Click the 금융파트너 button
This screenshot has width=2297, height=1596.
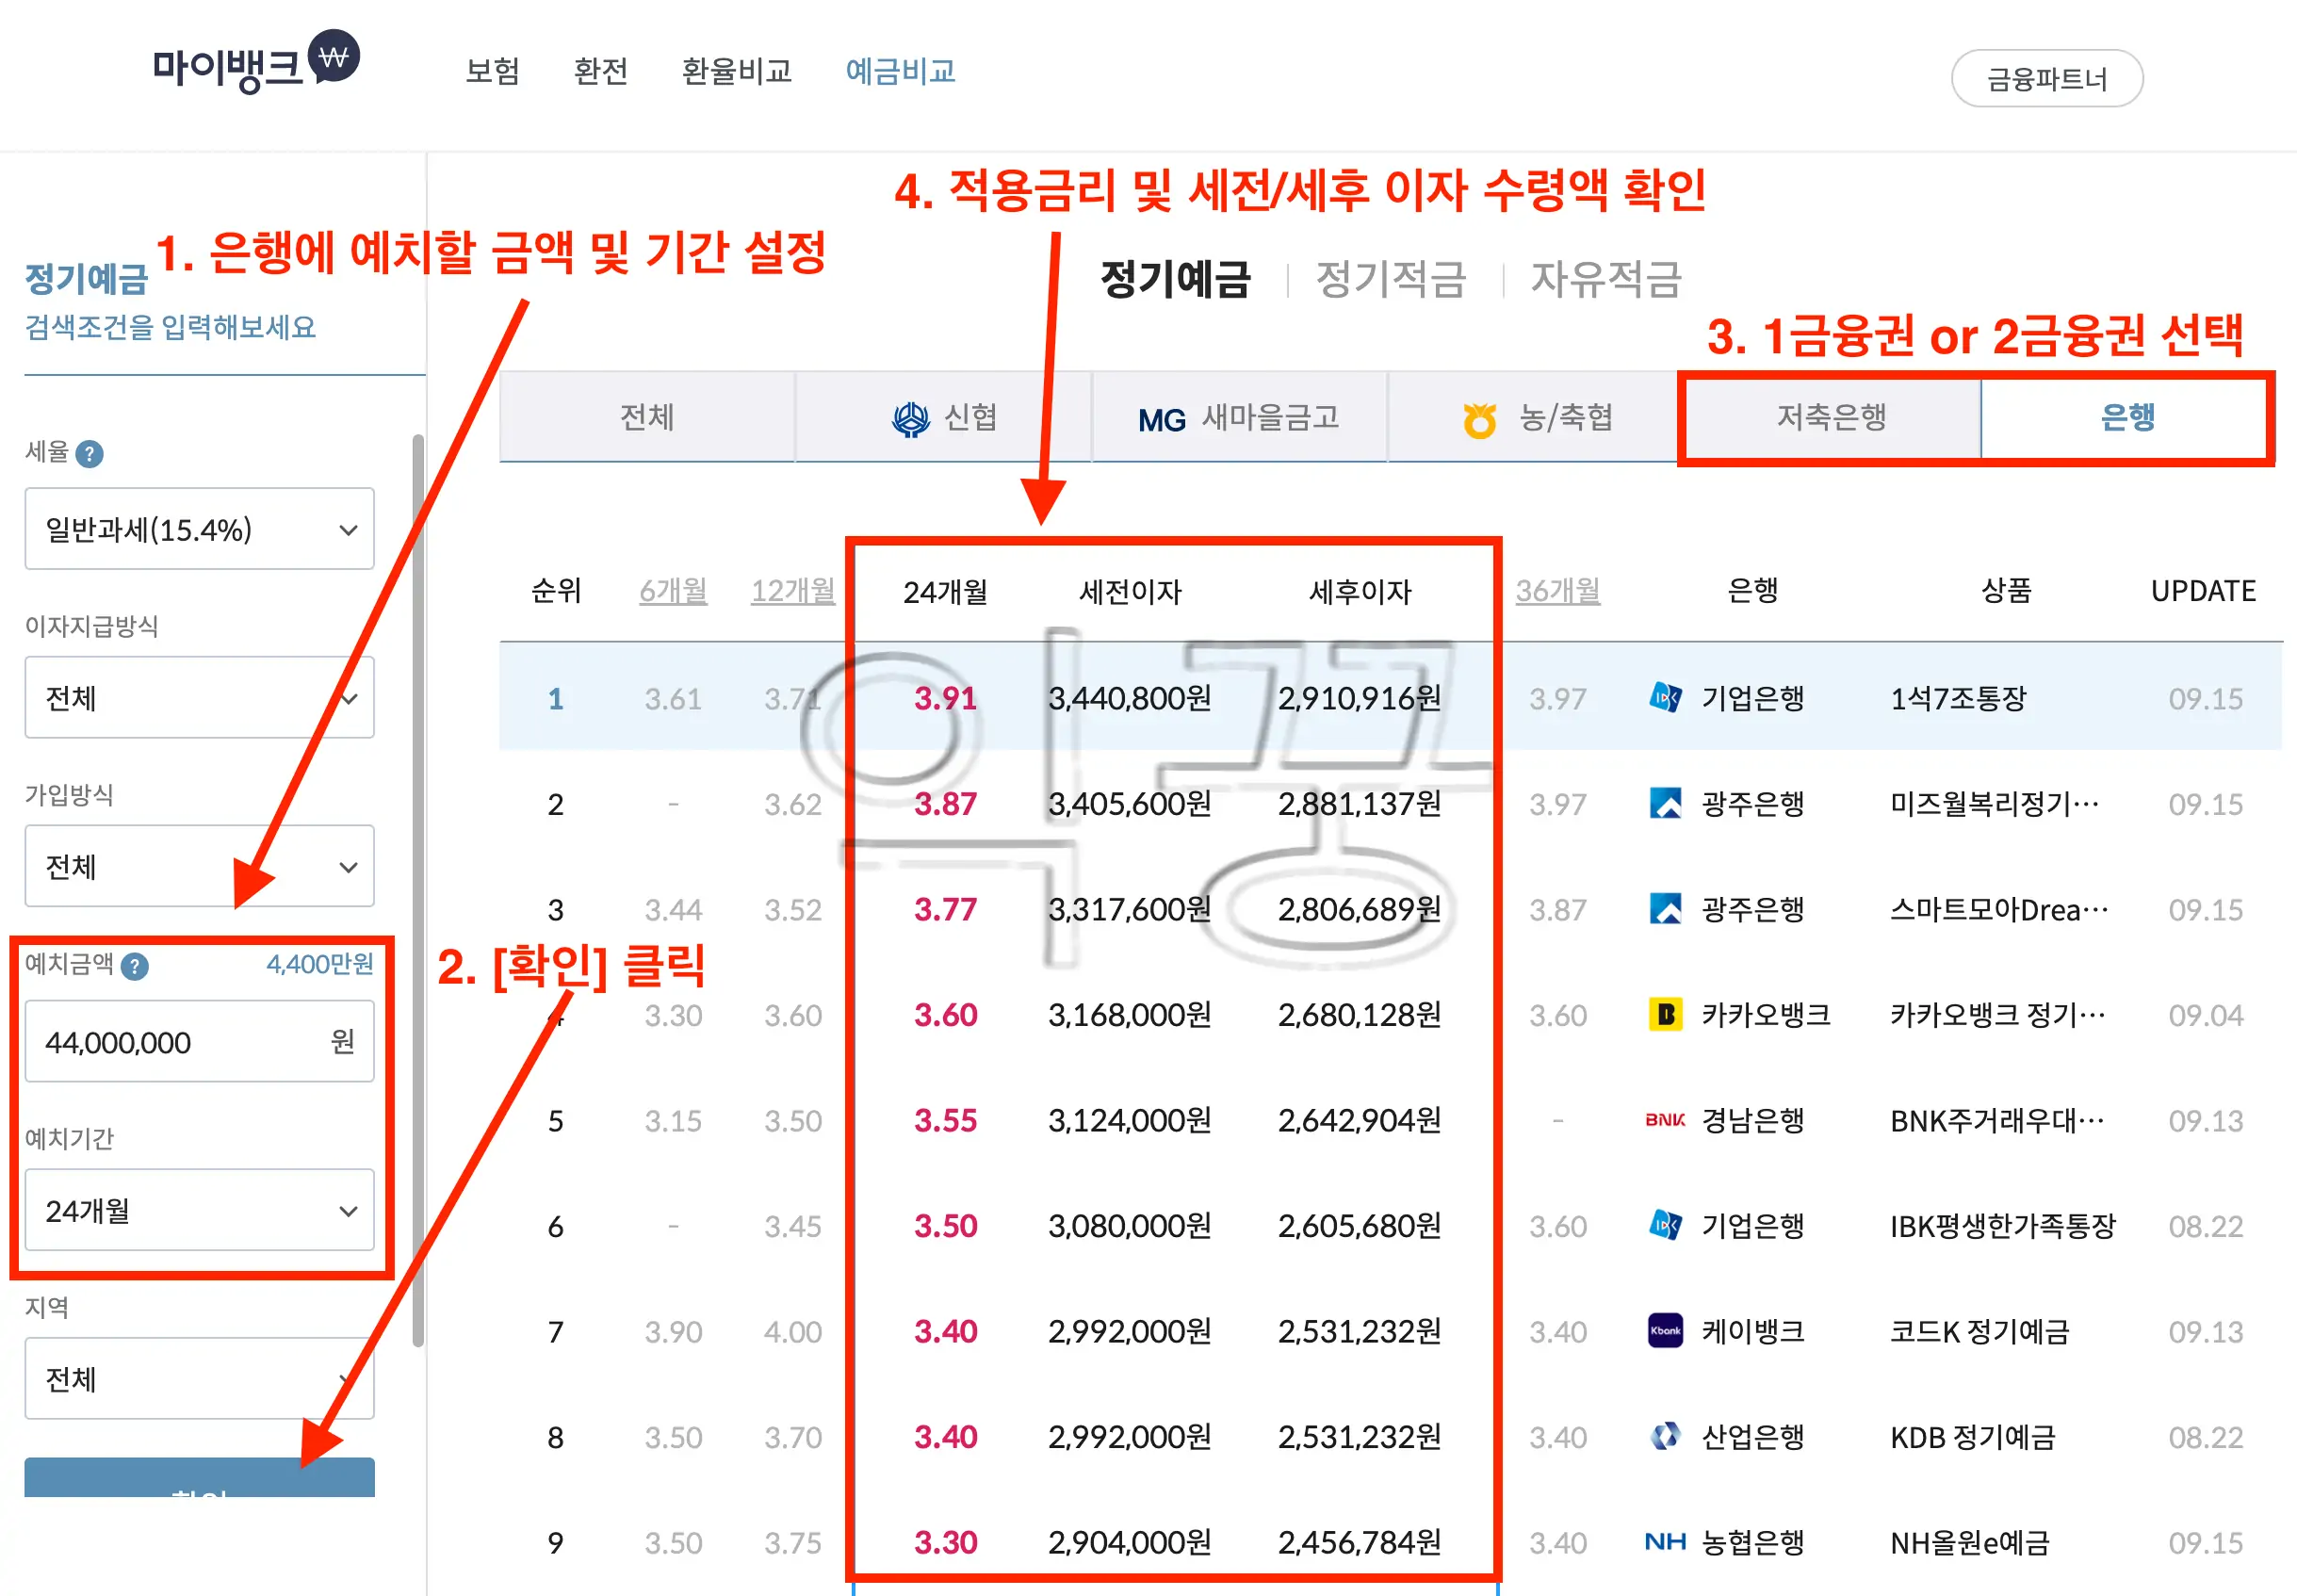pos(2046,77)
